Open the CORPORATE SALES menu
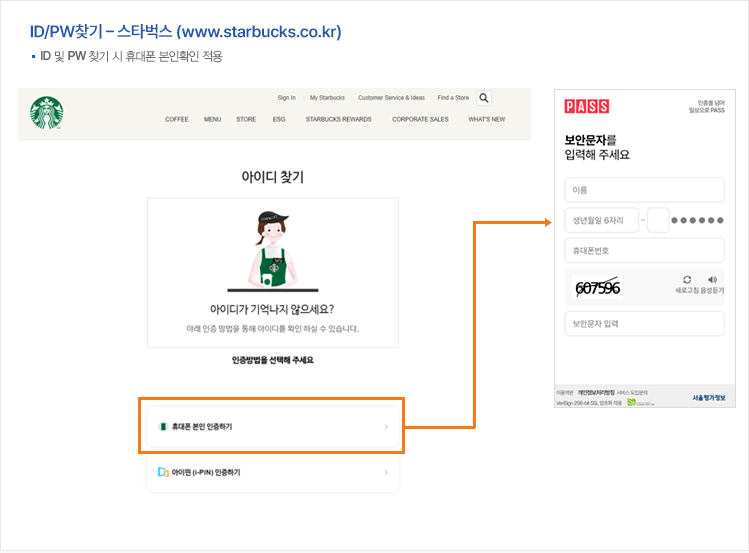This screenshot has width=749, height=553. tap(420, 119)
